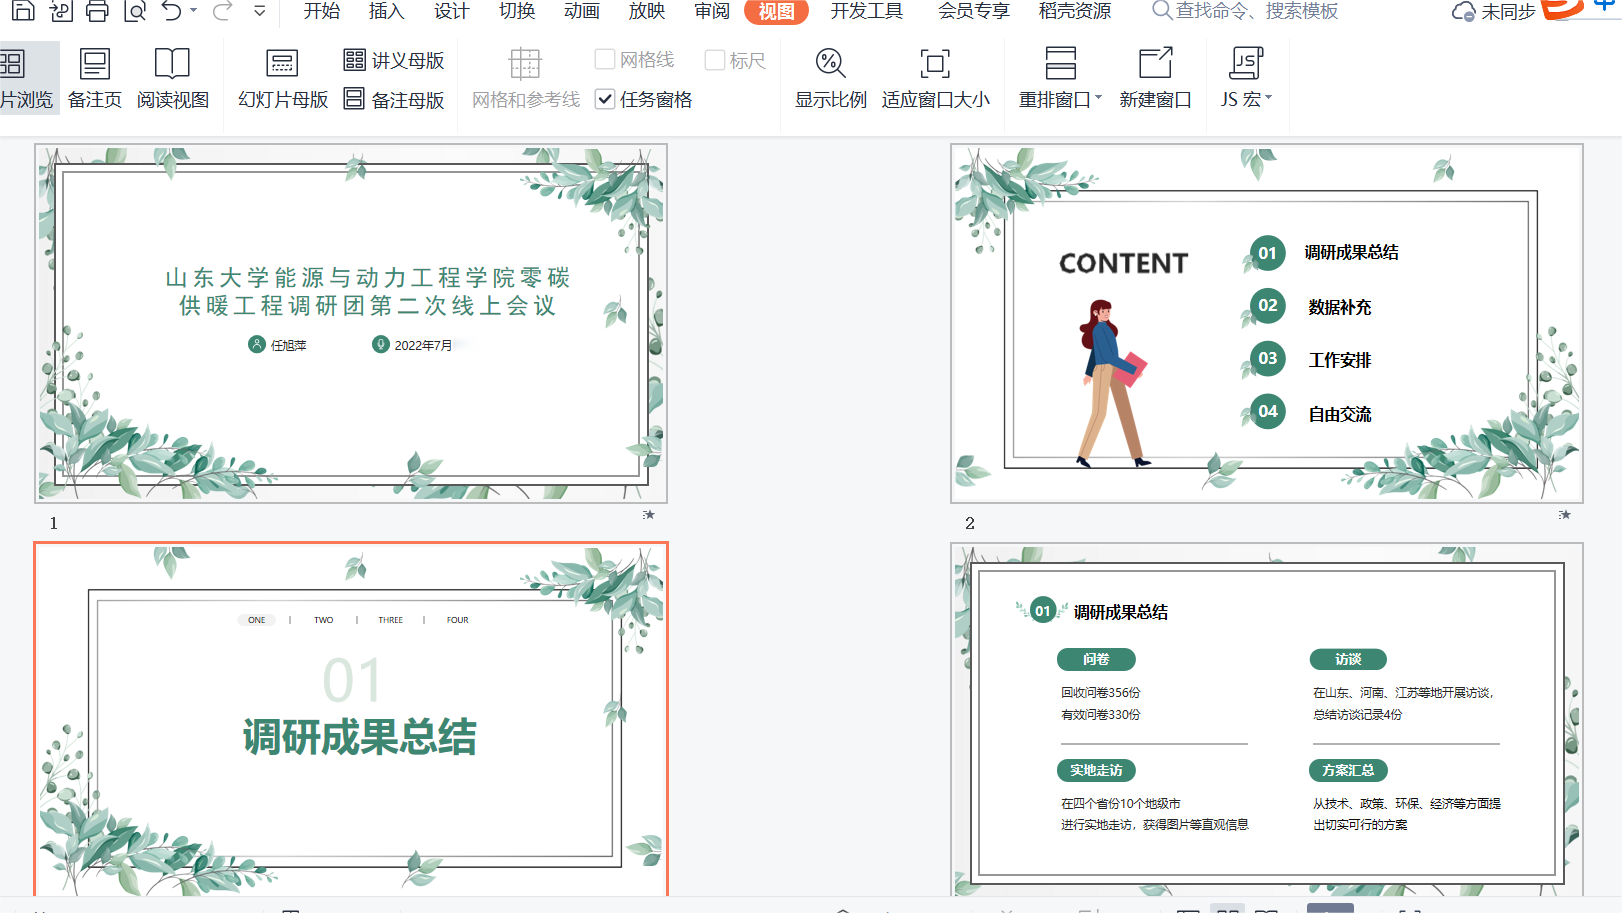The image size is (1622, 913).
Task: Click the Print icon in quick access toolbar
Action: [x=97, y=11]
